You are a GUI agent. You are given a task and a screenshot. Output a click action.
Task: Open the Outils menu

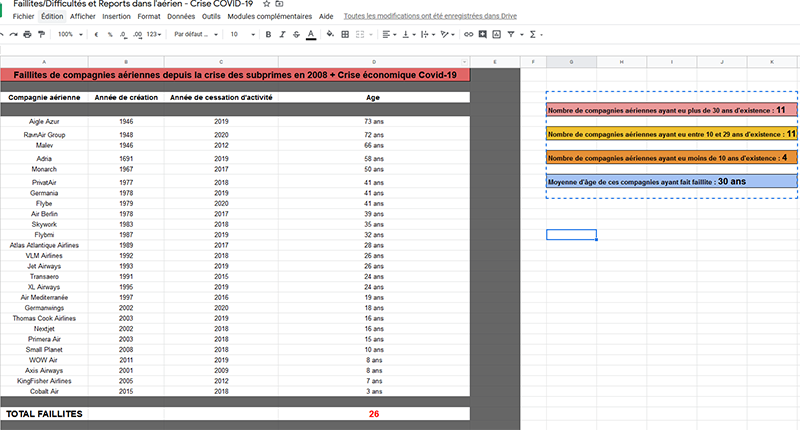[x=211, y=16]
